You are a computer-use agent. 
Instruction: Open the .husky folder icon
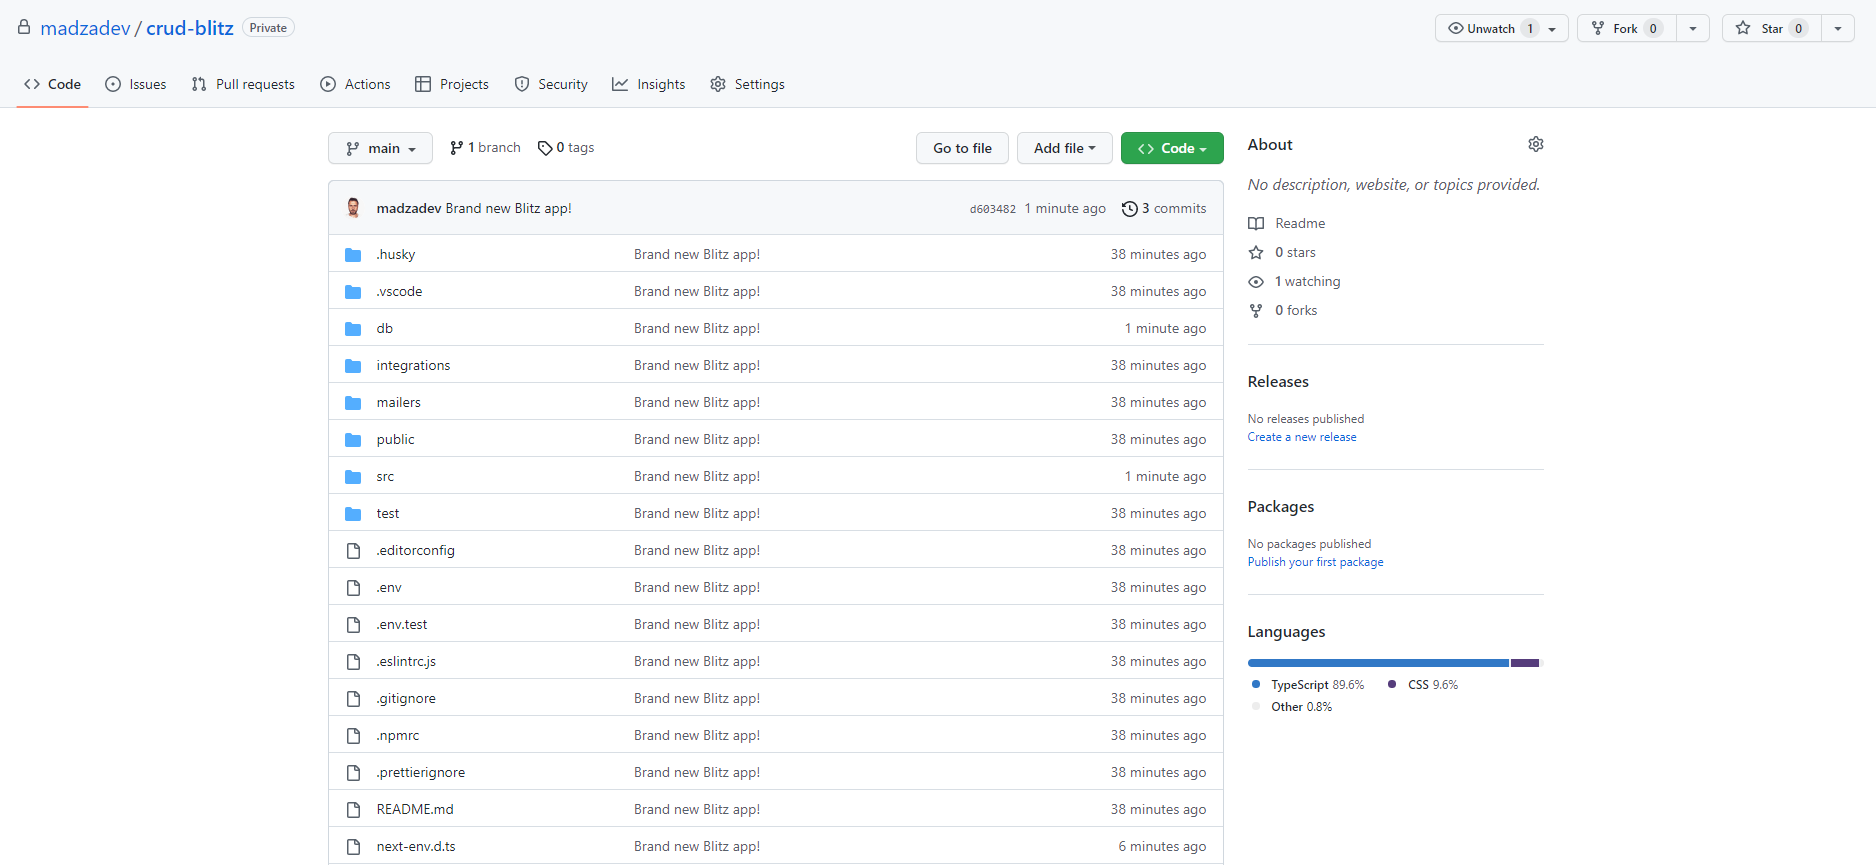[x=353, y=255]
